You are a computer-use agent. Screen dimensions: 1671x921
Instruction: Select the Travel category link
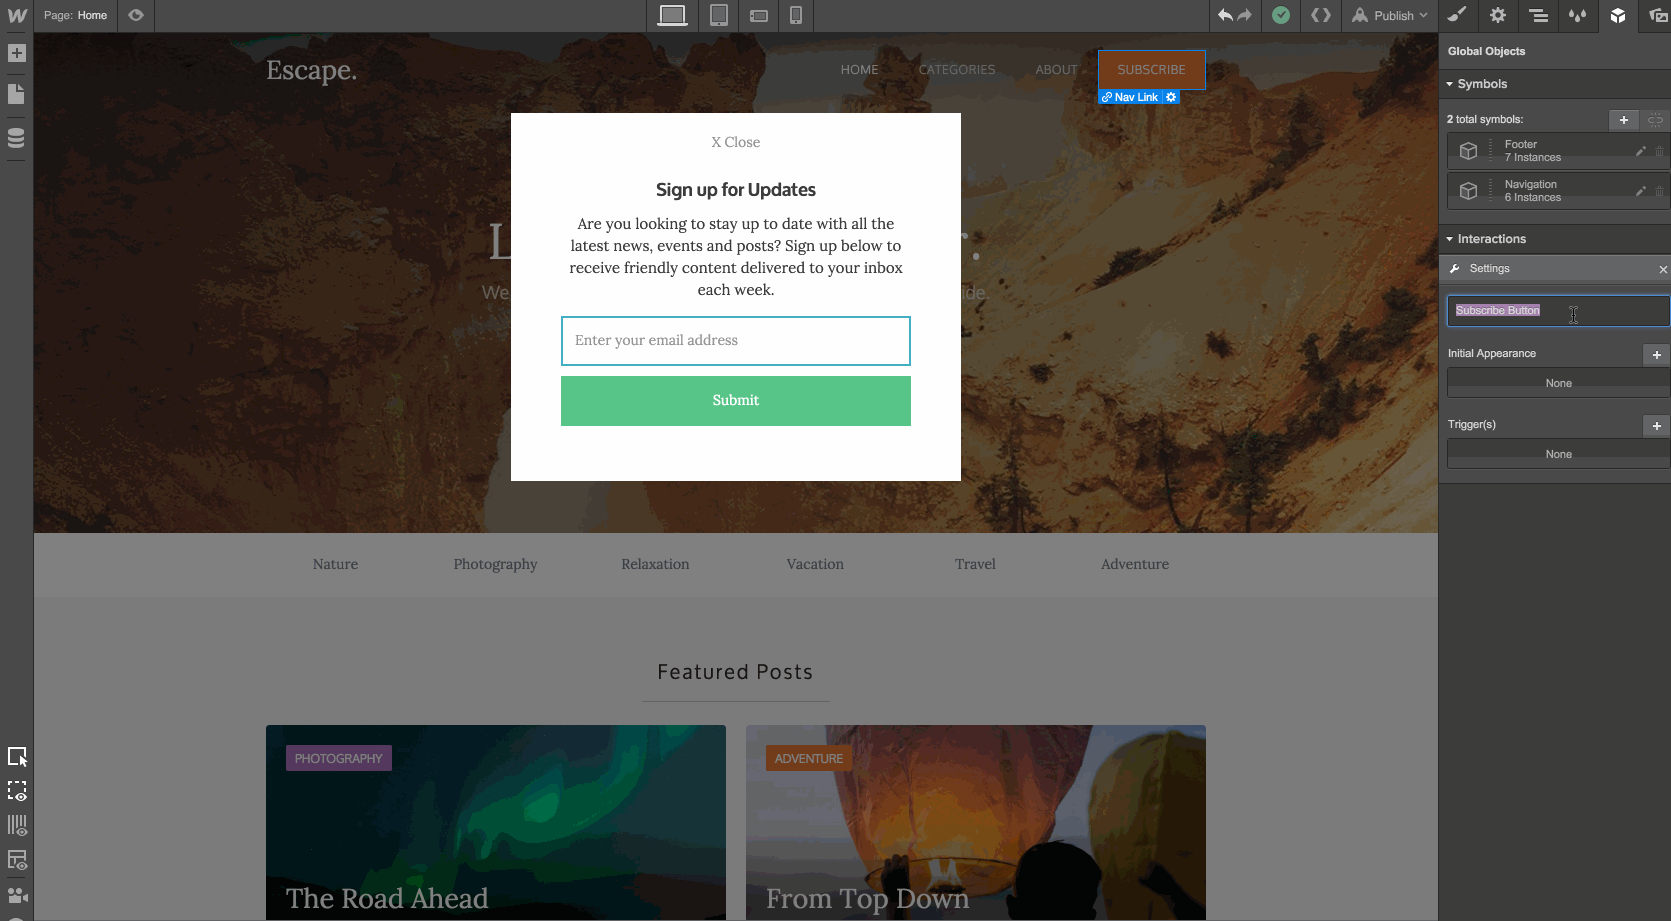tap(975, 564)
